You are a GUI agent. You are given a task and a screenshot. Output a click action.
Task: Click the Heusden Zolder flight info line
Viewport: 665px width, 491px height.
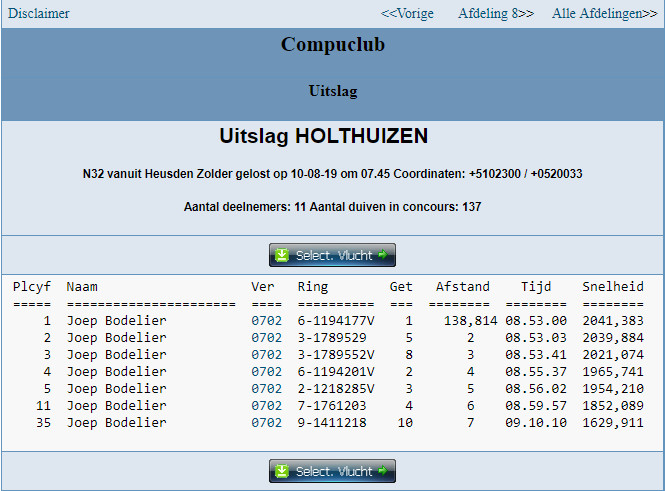(332, 174)
